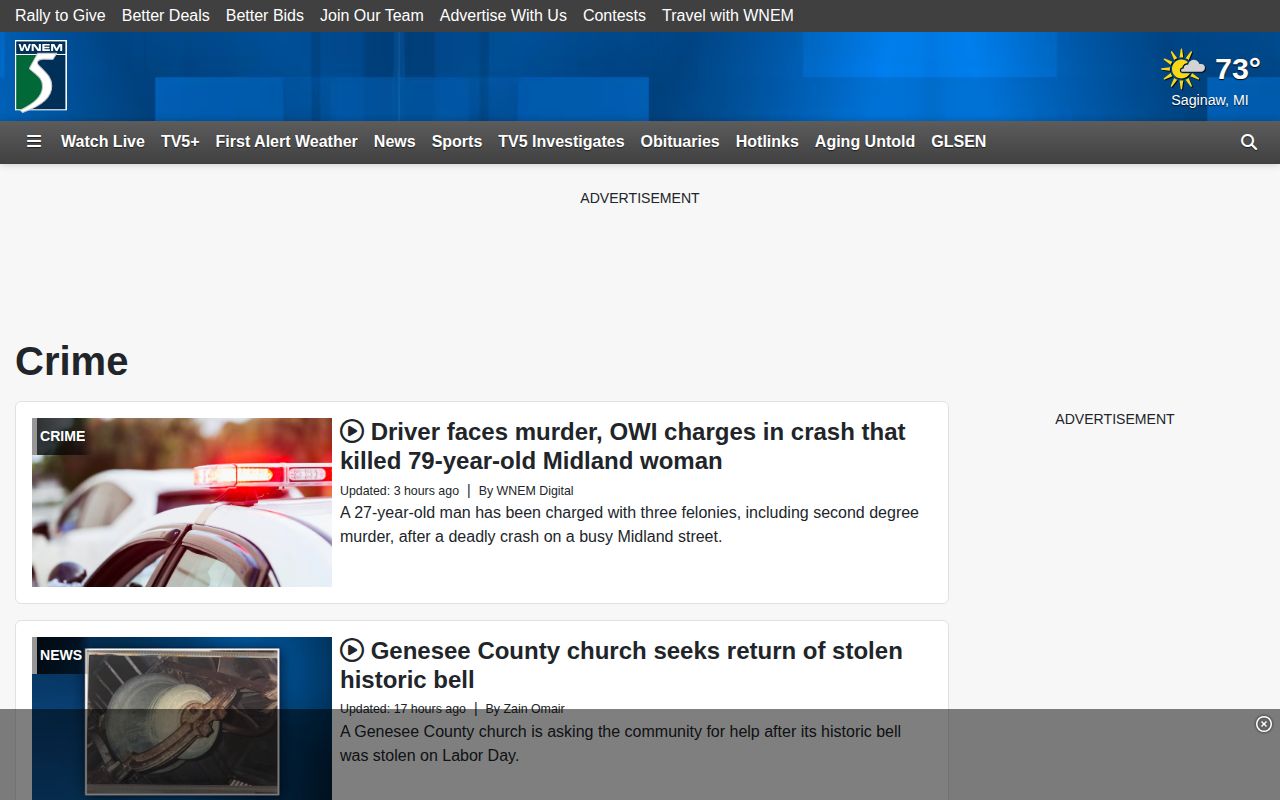Open Travel with WNEM
The image size is (1280, 800).
click(x=728, y=15)
